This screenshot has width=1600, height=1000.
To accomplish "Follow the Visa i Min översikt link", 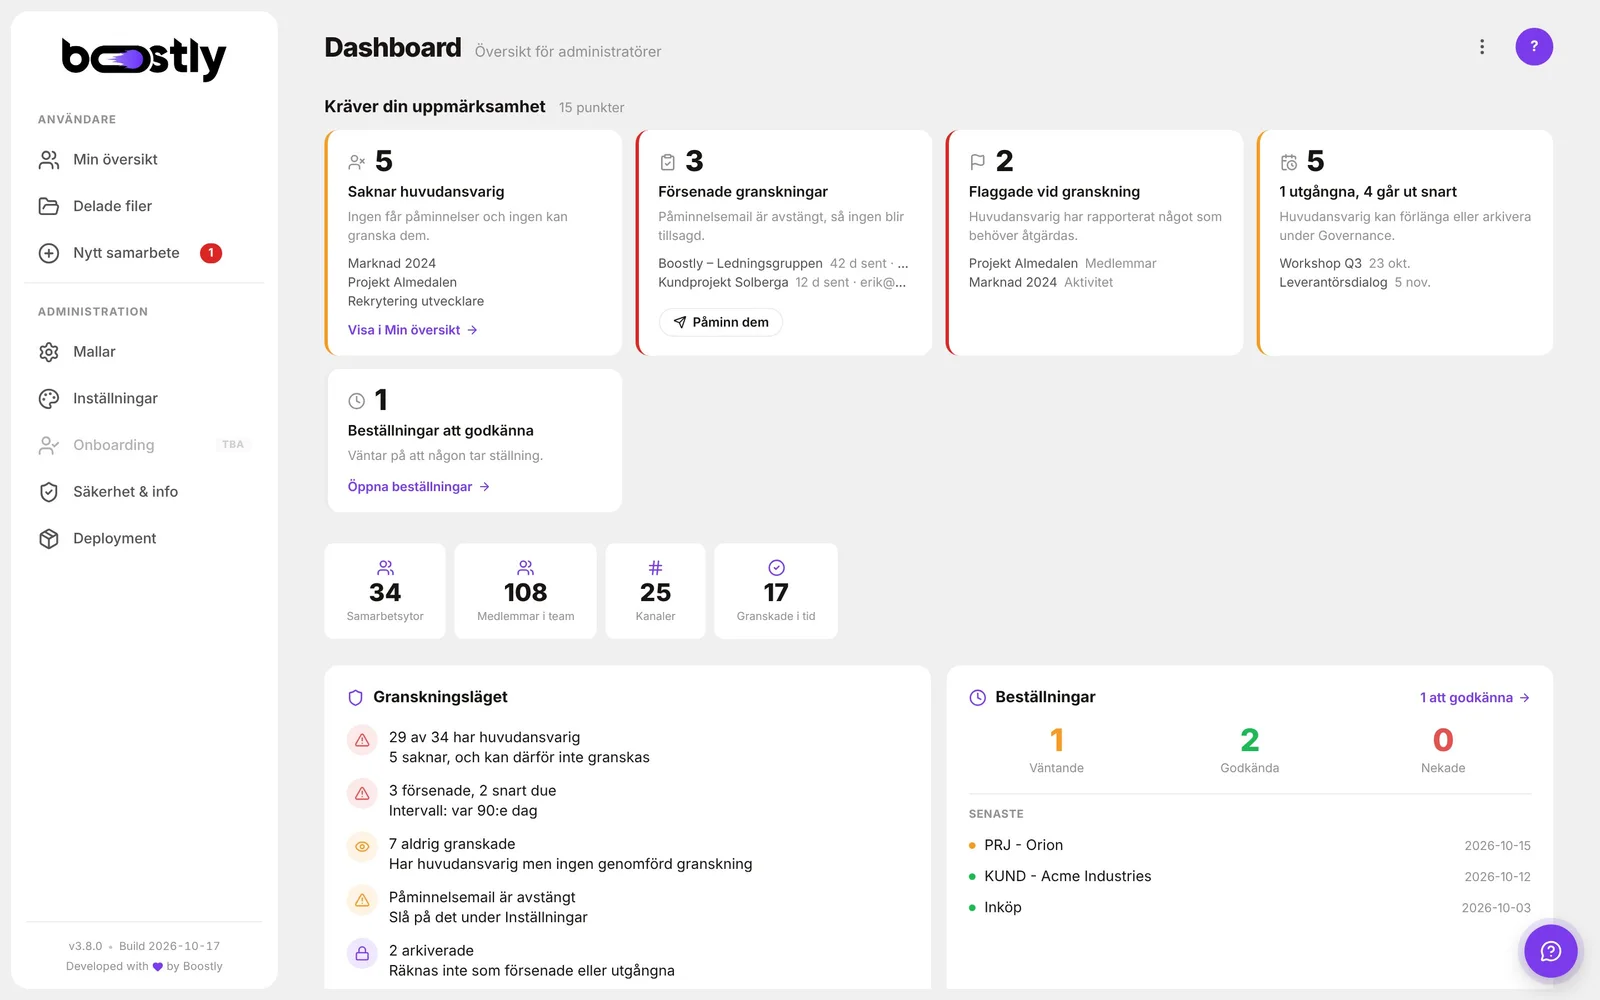I will pyautogui.click(x=412, y=330).
